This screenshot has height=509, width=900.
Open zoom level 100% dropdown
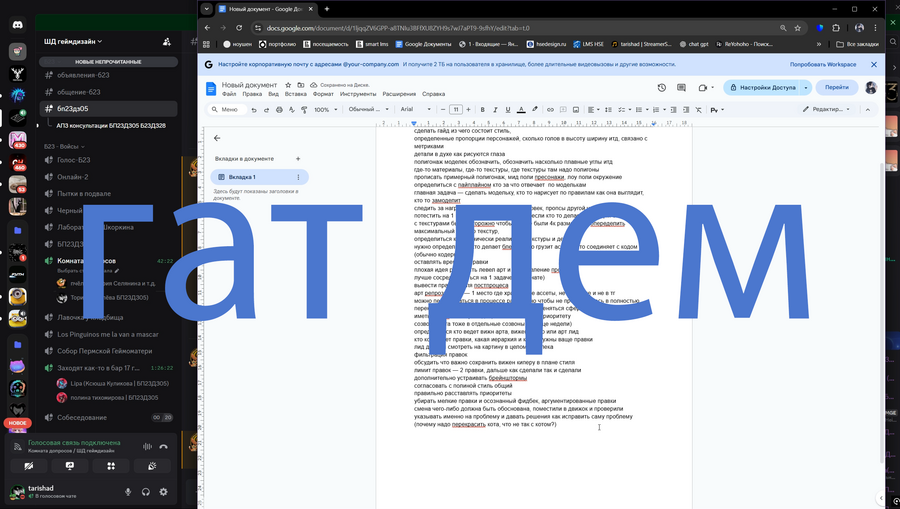325,110
